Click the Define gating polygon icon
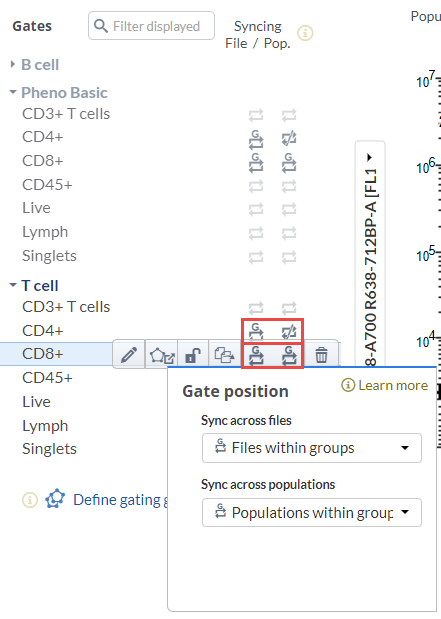Screen dimensions: 441x619 pos(55,499)
